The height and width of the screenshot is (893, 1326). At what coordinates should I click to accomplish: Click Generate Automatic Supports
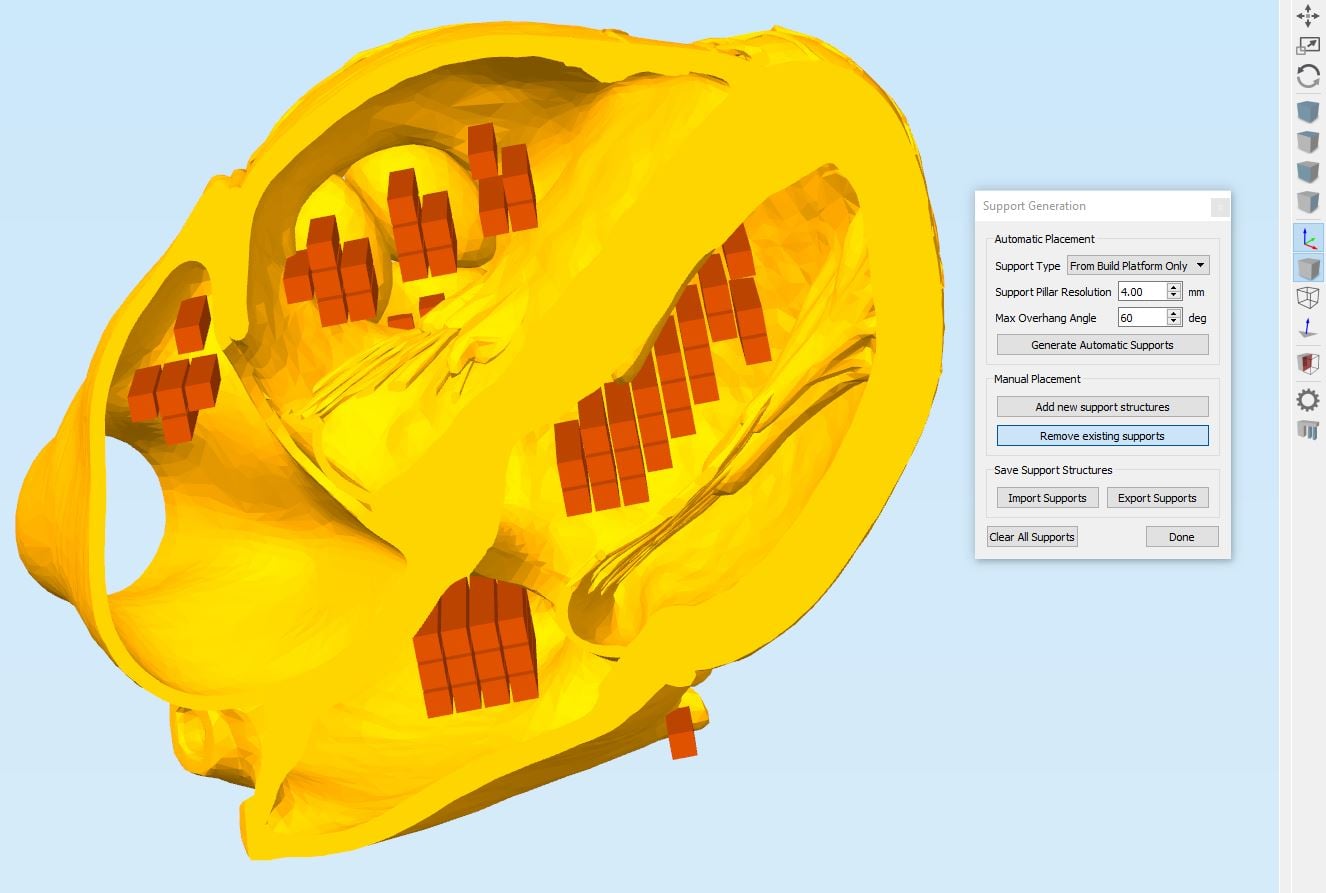1102,345
